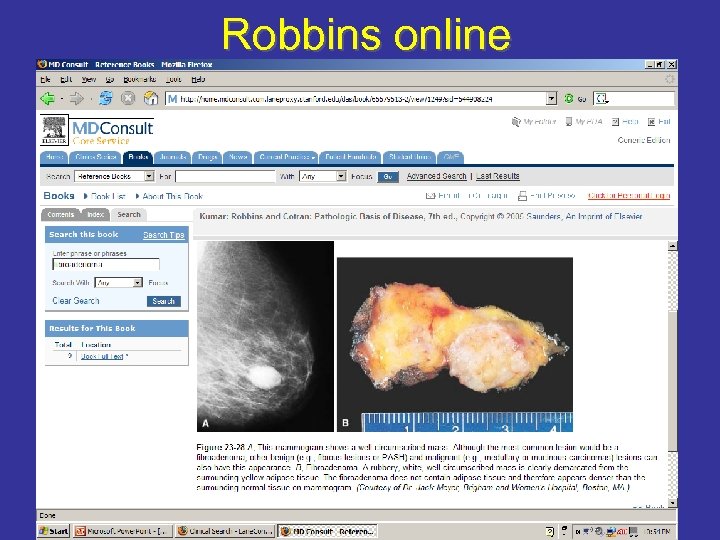Select the Journals navigation tab
Image resolution: width=720 pixels, height=540 pixels.
coord(173,157)
